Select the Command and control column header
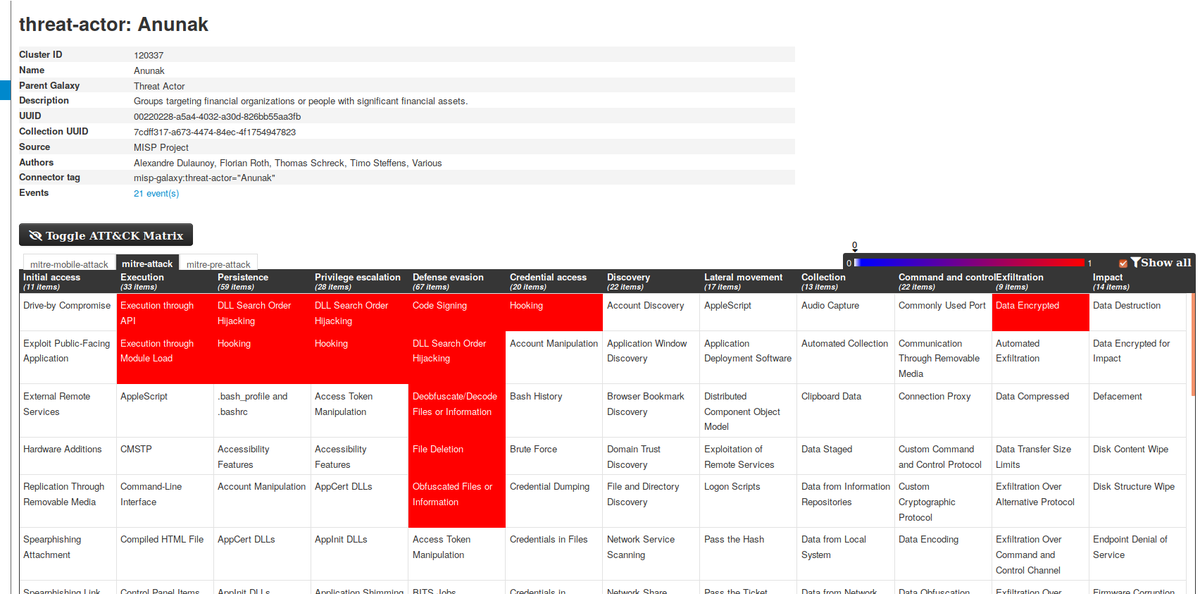Image resolution: width=1200 pixels, height=594 pixels. click(943, 282)
